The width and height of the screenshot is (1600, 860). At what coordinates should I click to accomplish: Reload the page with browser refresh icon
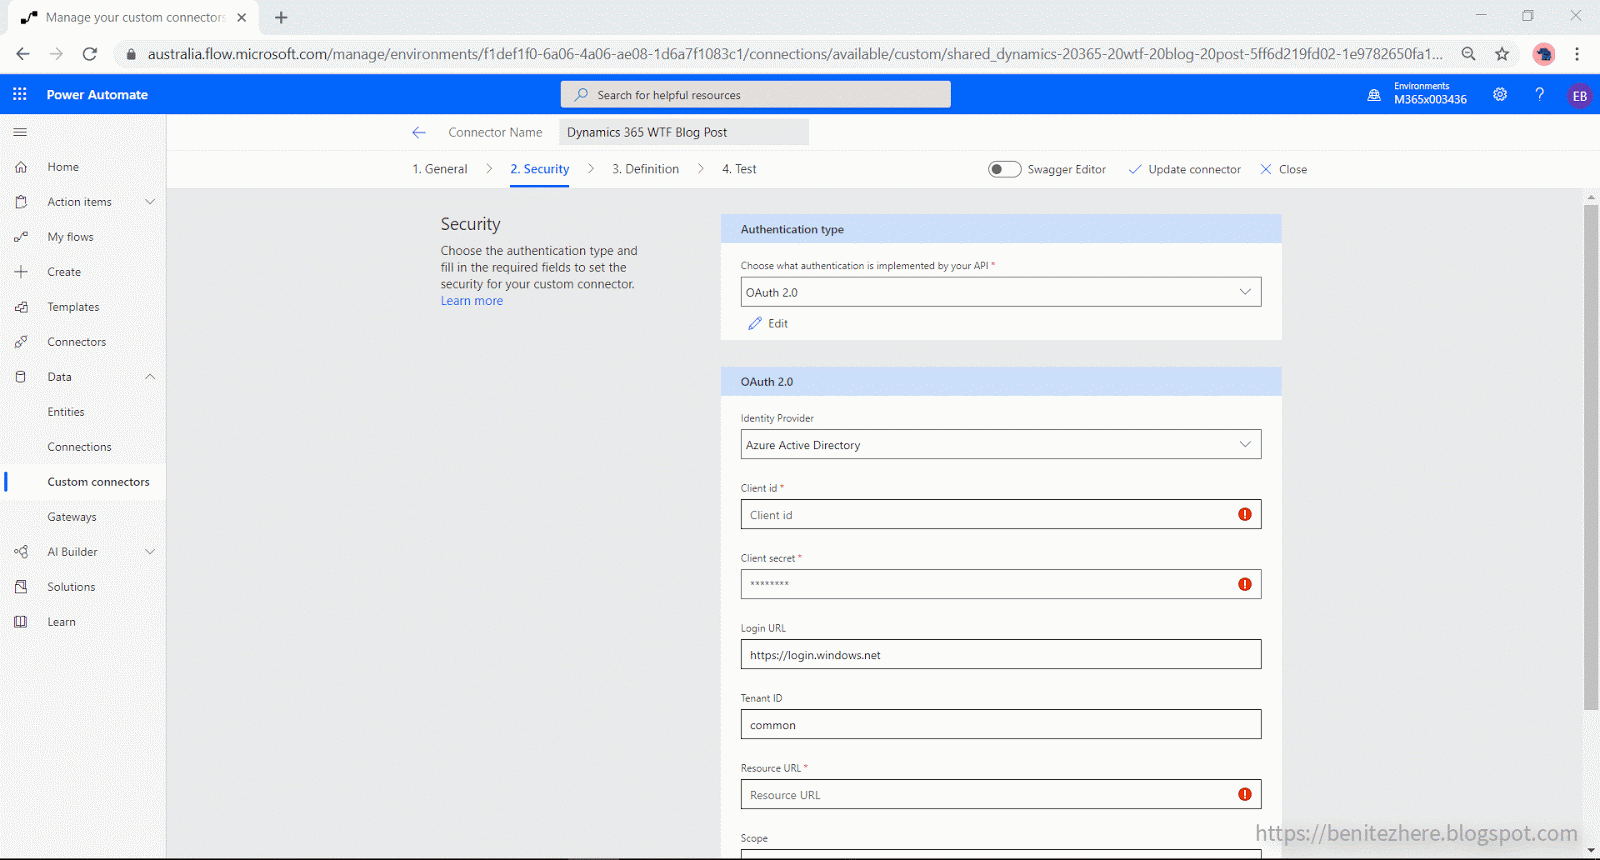coord(90,54)
